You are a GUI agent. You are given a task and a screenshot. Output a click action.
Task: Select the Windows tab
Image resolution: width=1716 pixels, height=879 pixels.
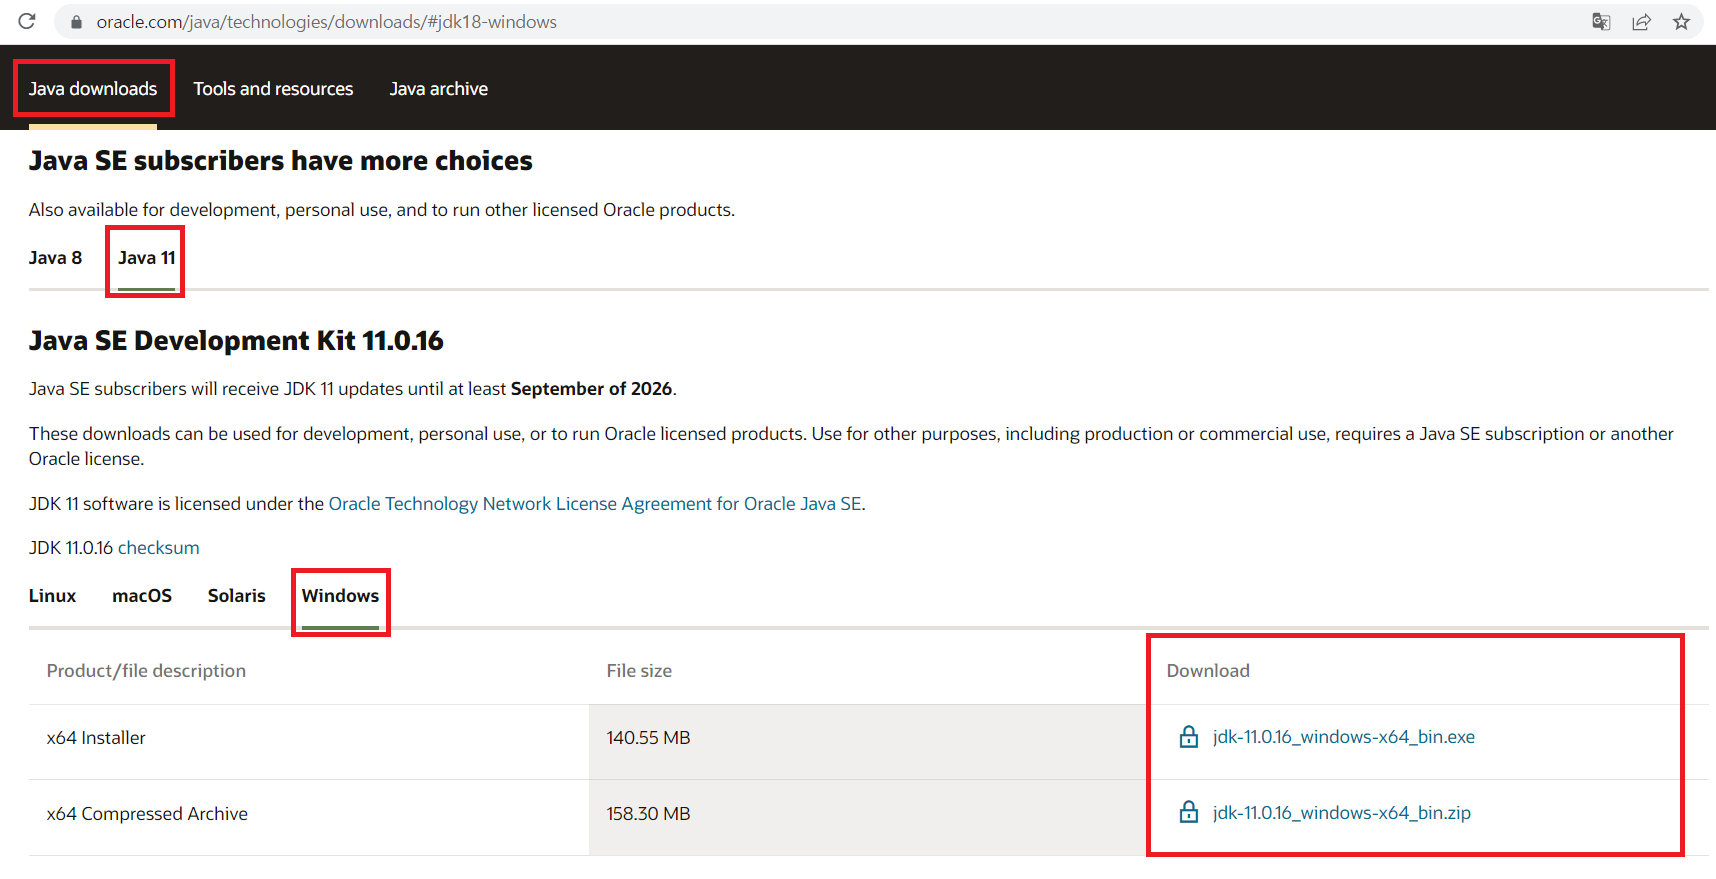tap(340, 596)
